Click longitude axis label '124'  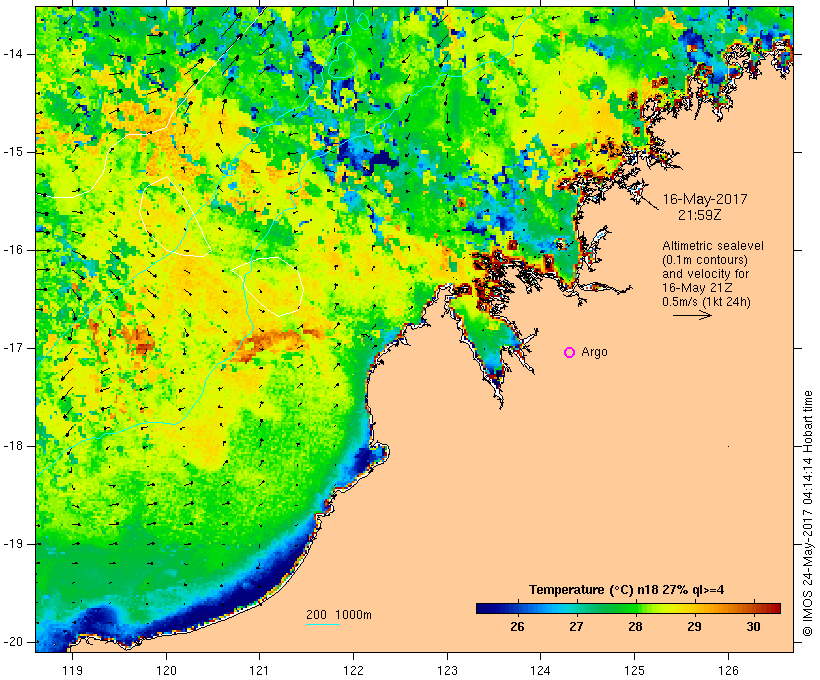(x=540, y=671)
